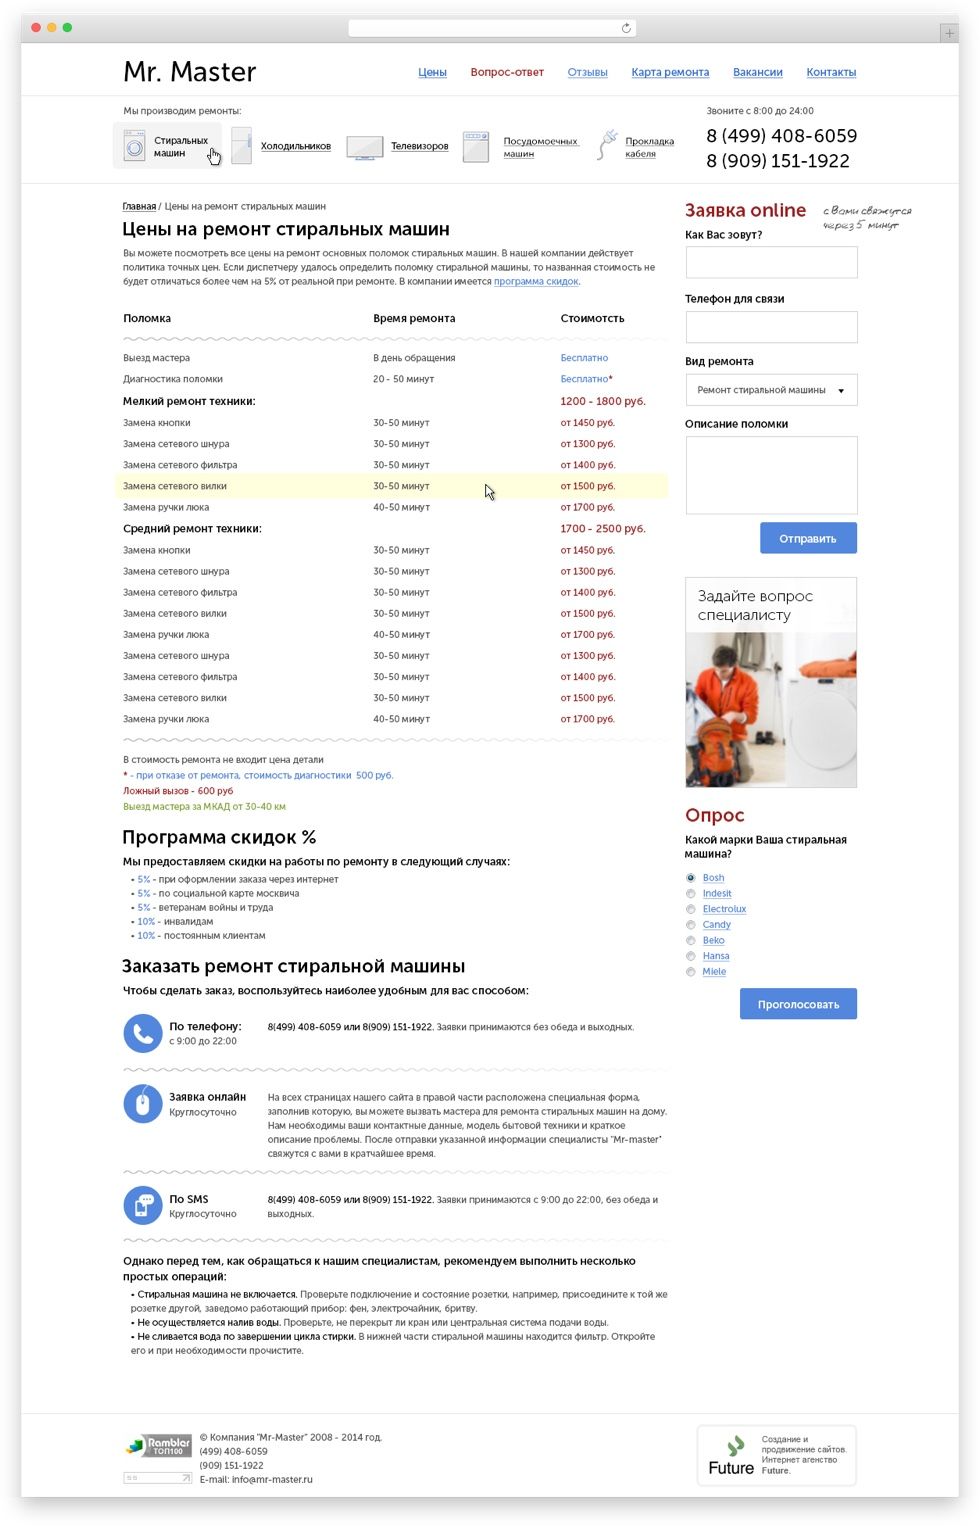Submit vote with Проголосовать button
This screenshot has height=1526, width=980.
pyautogui.click(x=798, y=1004)
